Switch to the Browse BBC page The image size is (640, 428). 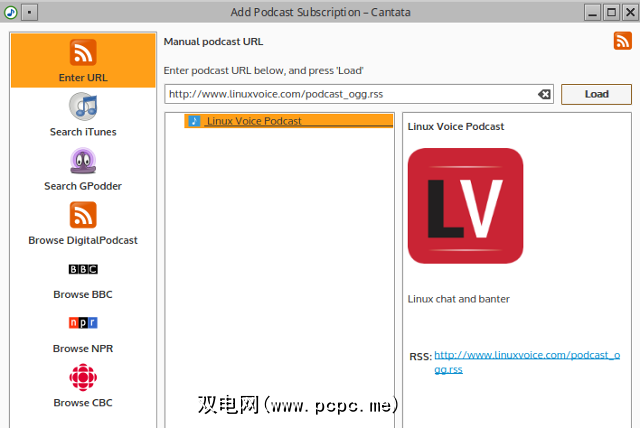point(83,294)
